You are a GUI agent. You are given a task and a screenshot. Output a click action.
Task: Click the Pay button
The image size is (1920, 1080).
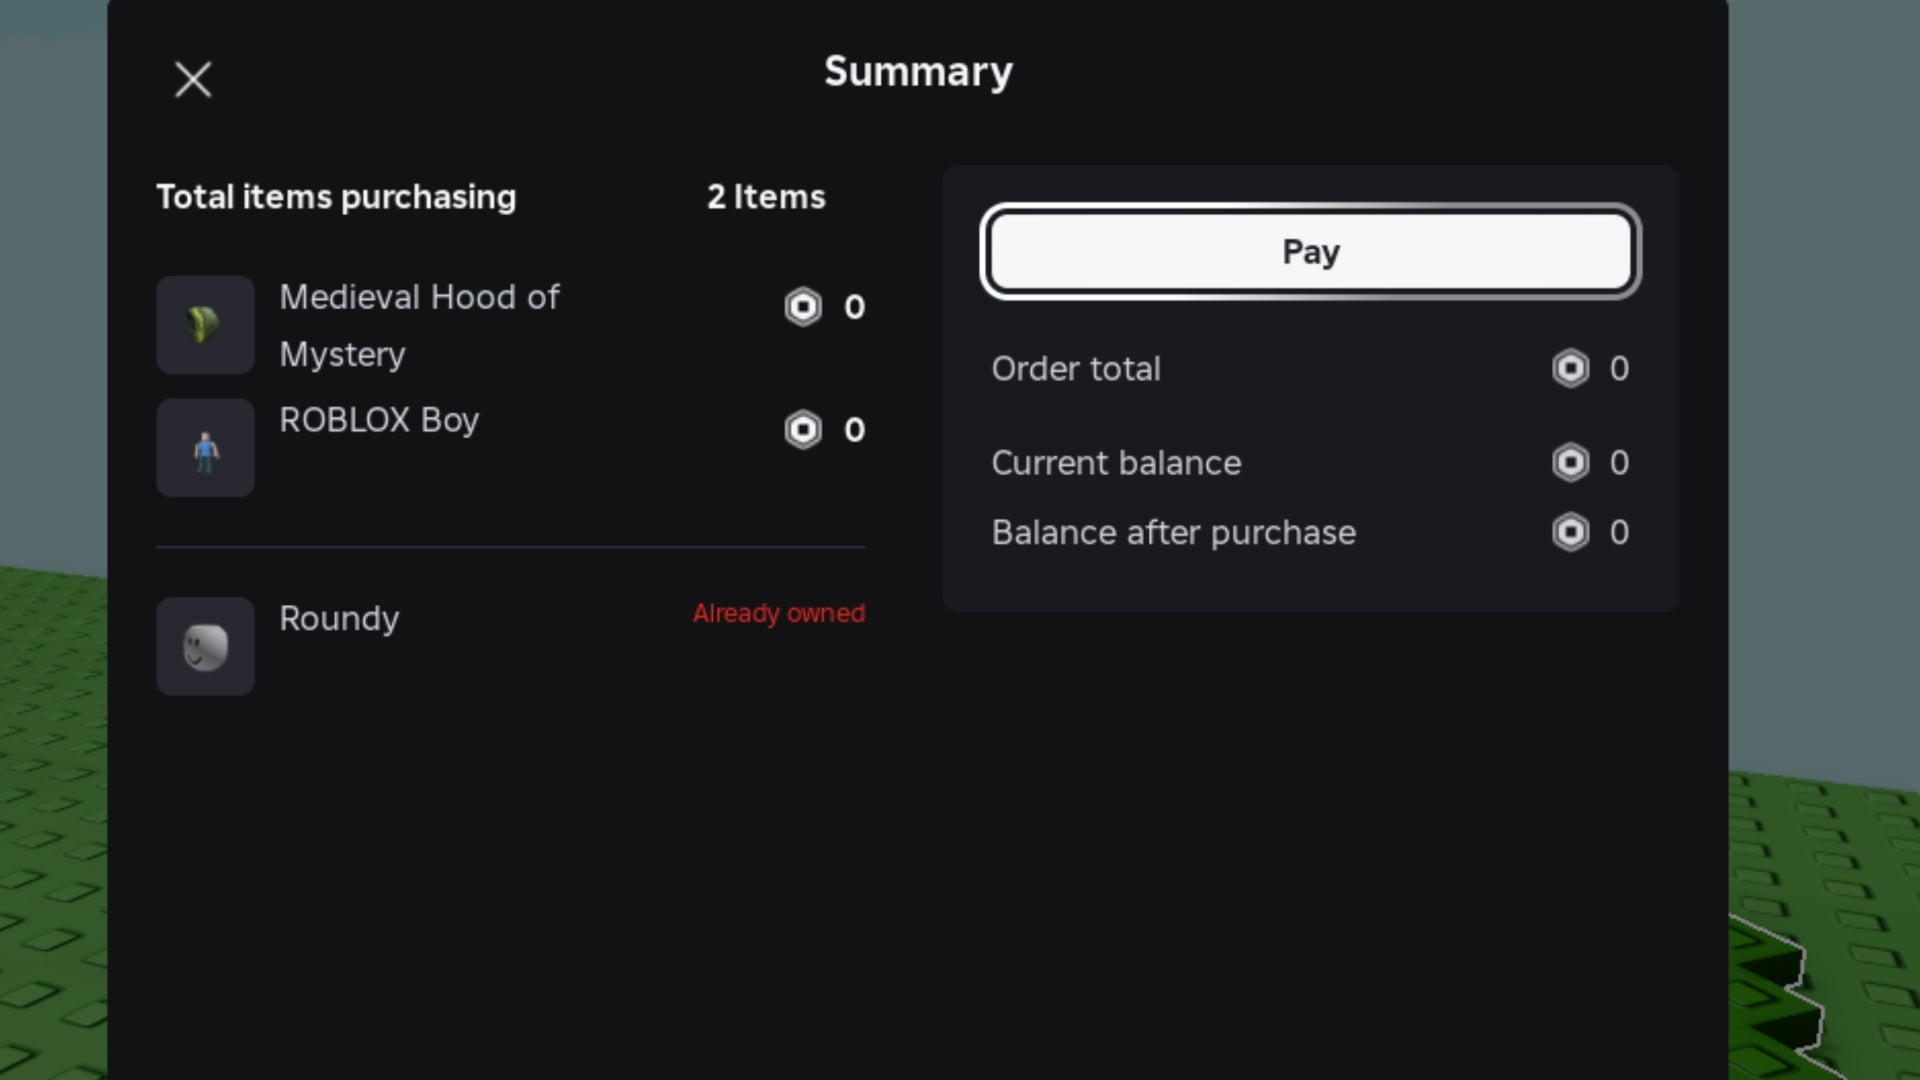[x=1310, y=252]
